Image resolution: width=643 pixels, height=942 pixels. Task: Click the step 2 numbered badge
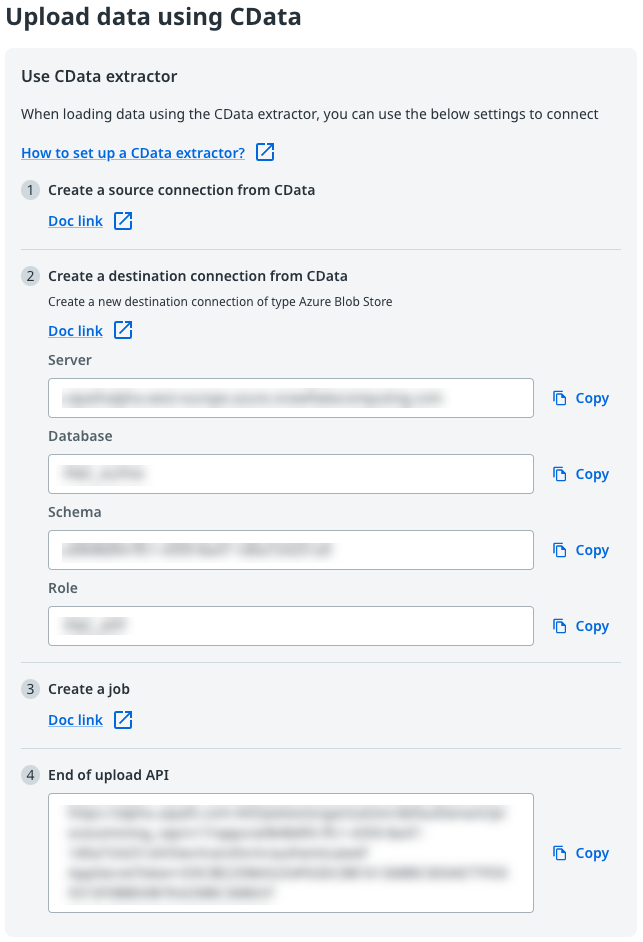(x=30, y=275)
